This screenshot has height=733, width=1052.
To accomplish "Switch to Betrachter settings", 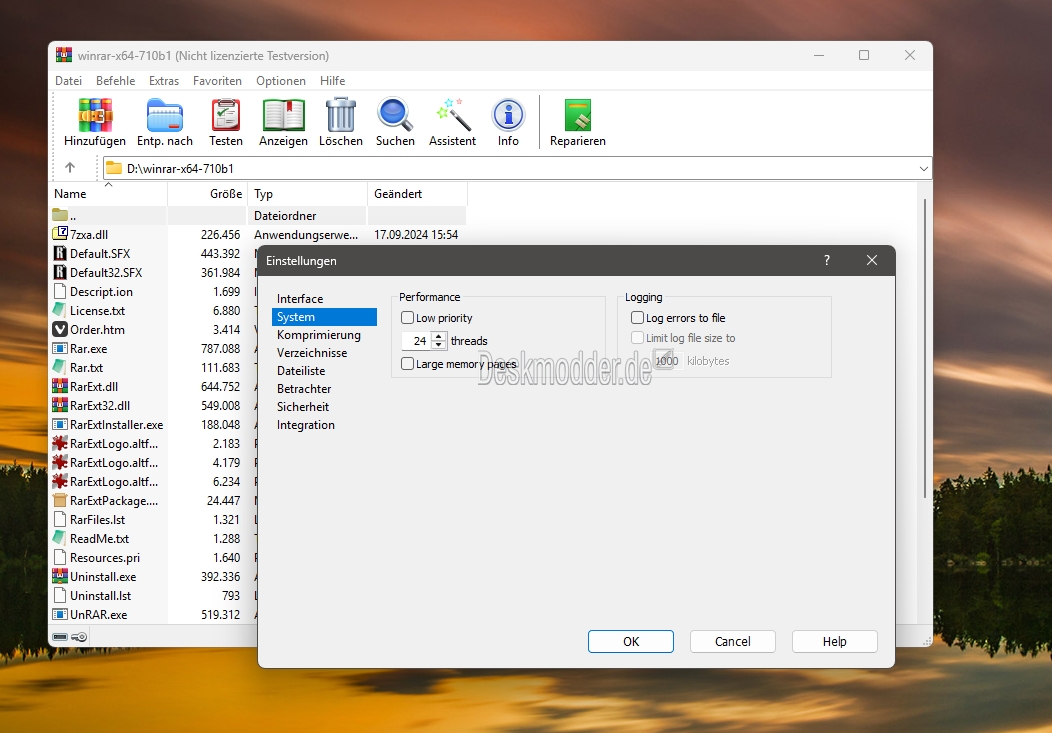I will click(324, 389).
